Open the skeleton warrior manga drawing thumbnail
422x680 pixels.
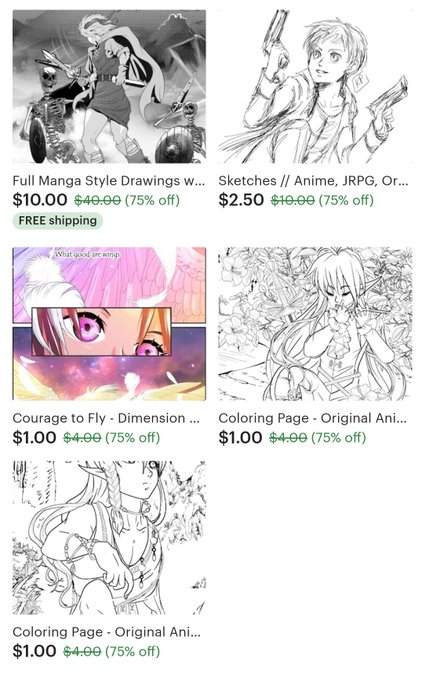pos(109,87)
